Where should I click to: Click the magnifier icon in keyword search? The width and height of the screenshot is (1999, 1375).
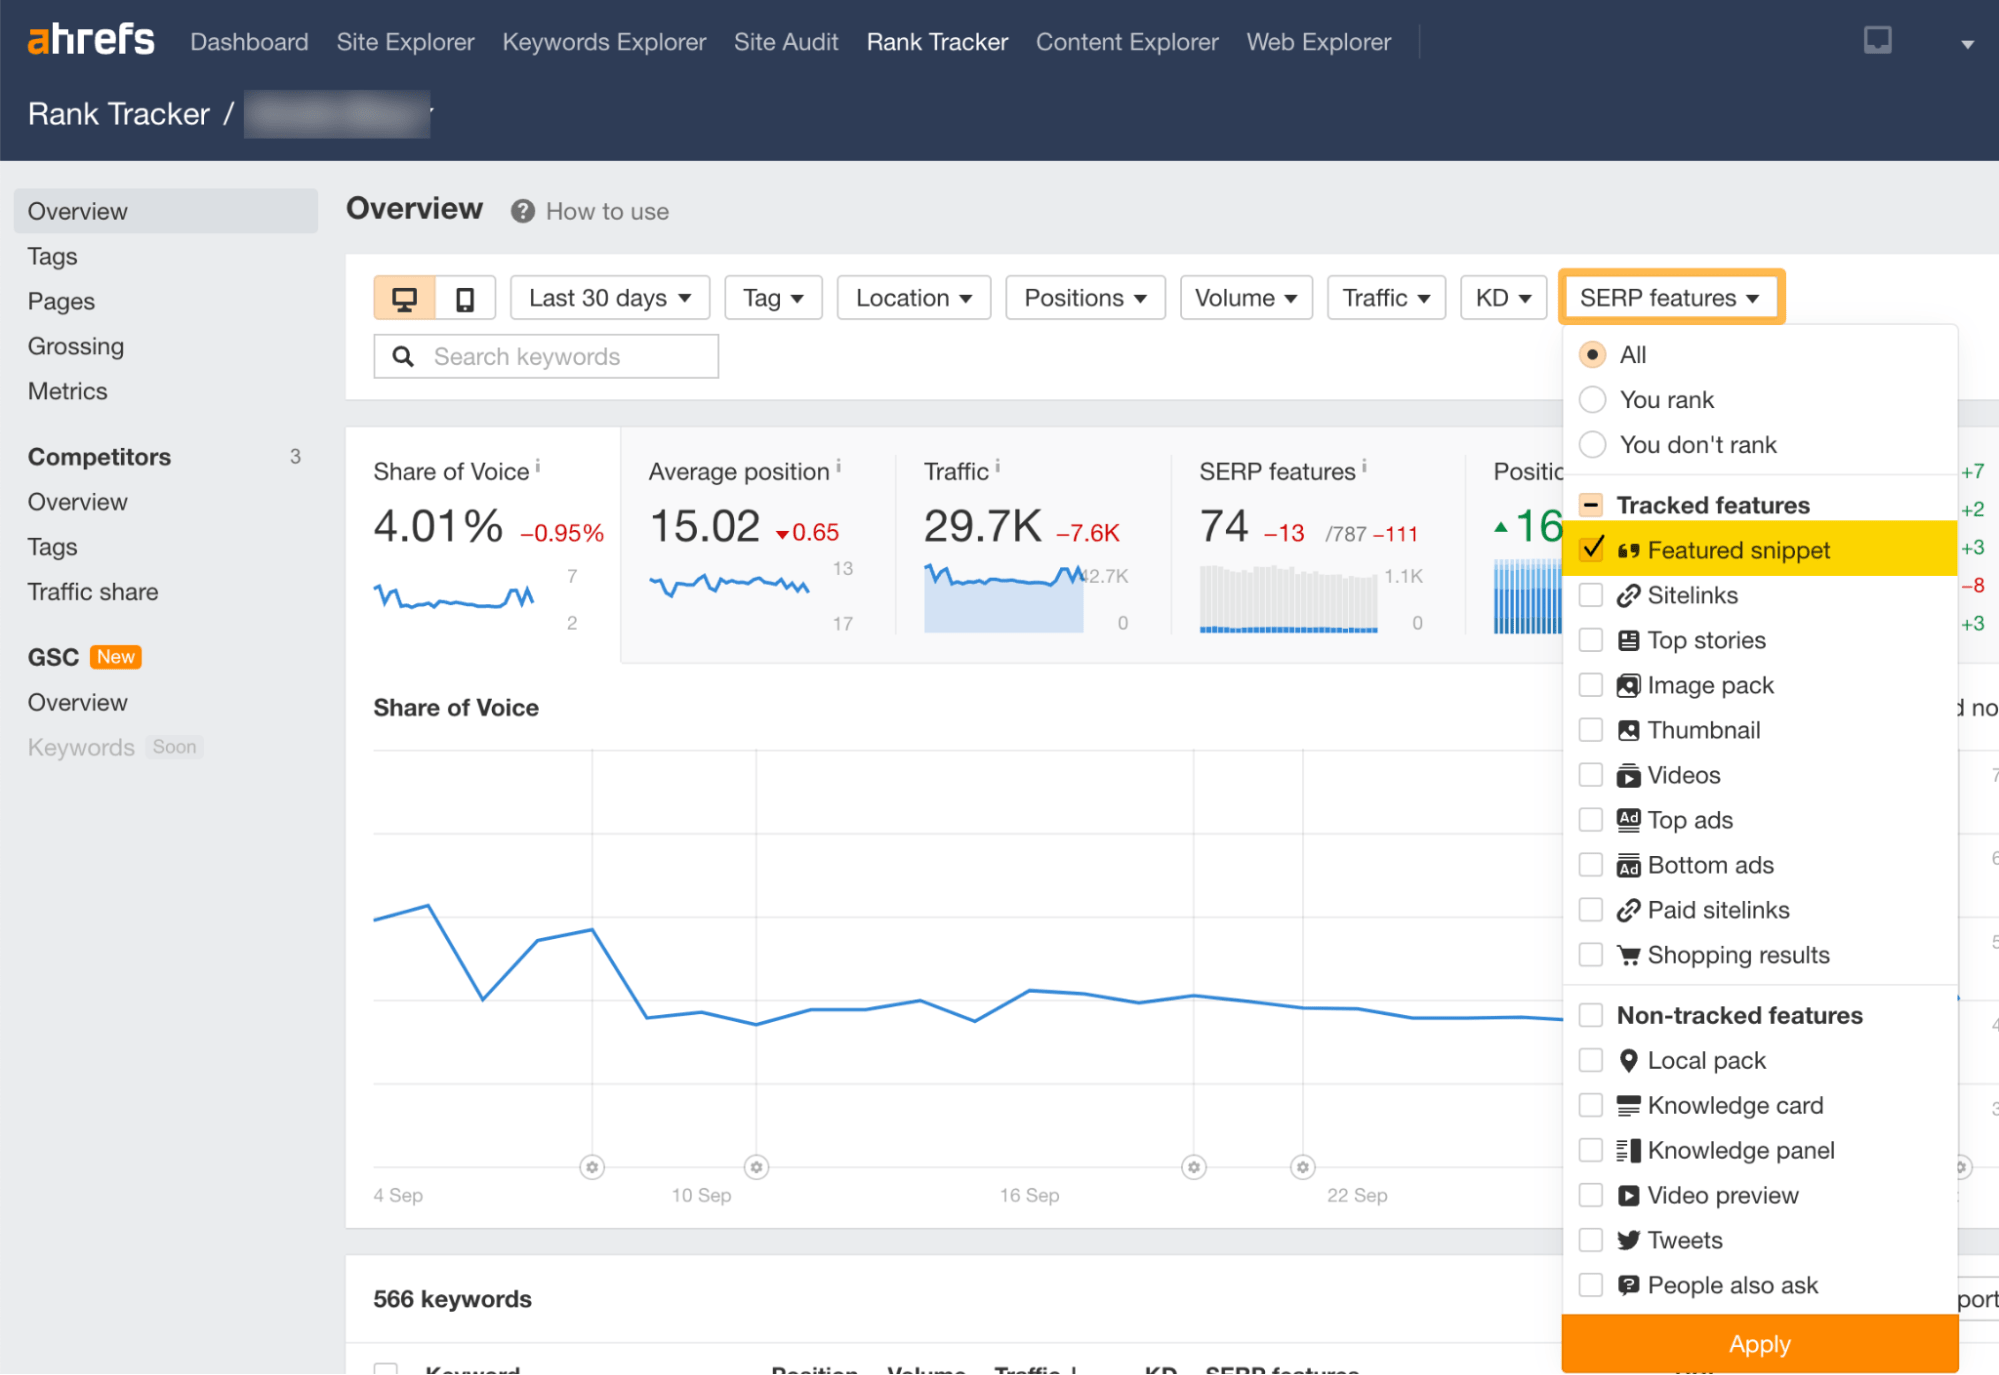coord(404,356)
